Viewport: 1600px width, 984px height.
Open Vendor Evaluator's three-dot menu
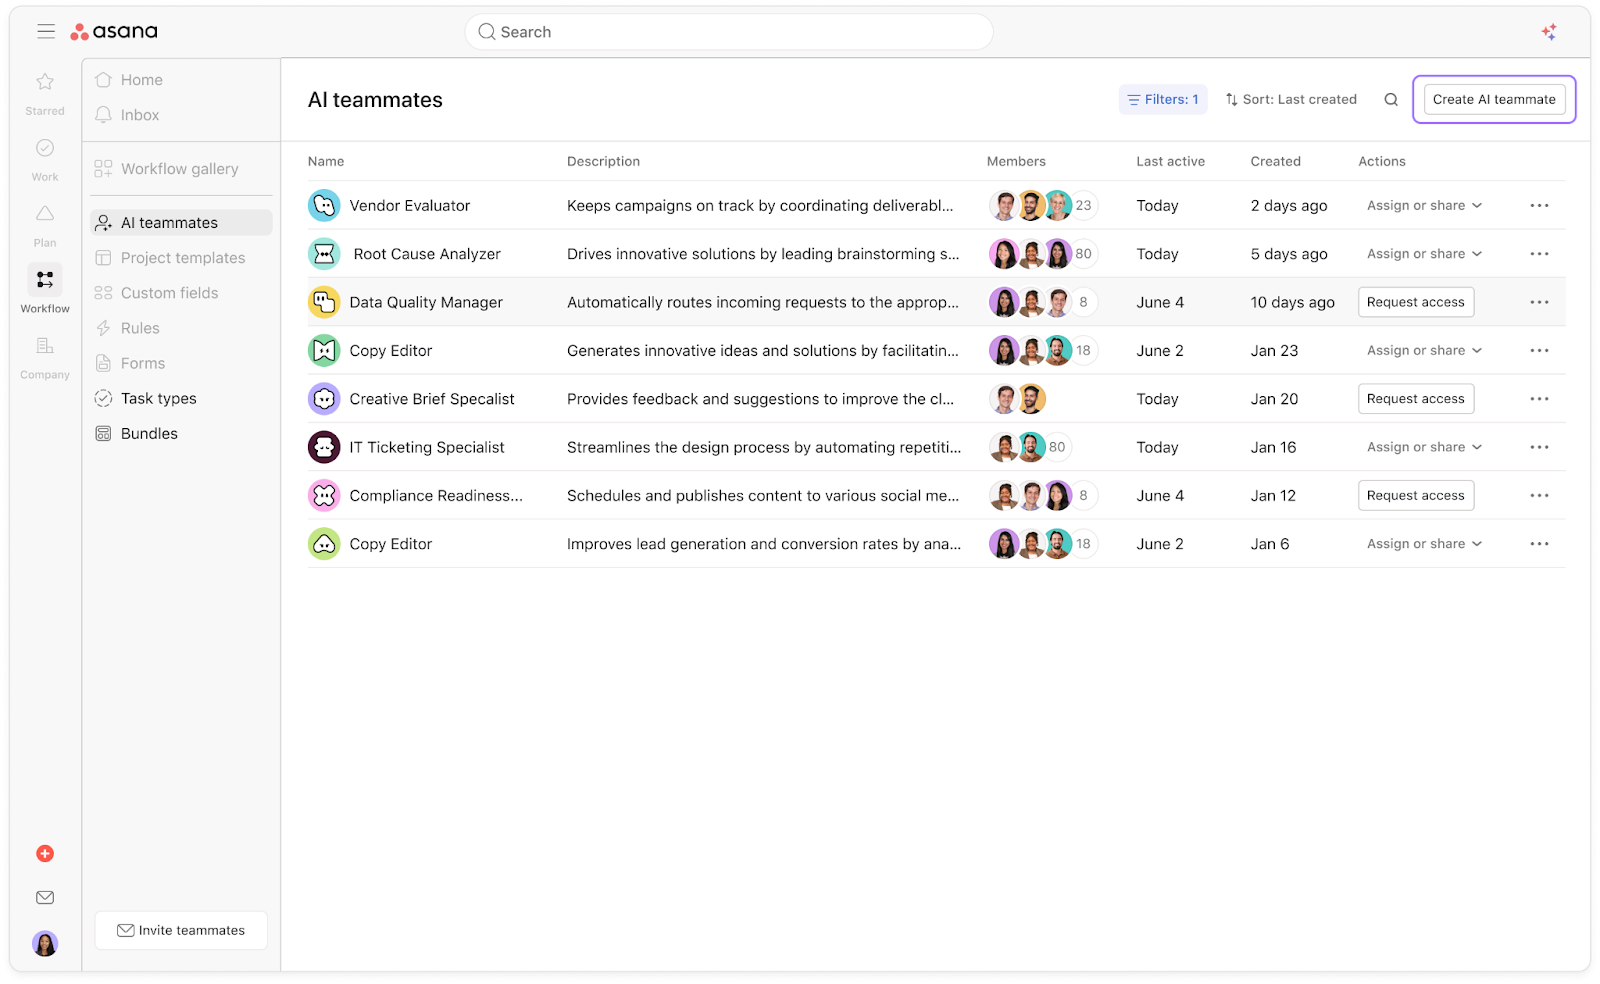pos(1539,206)
